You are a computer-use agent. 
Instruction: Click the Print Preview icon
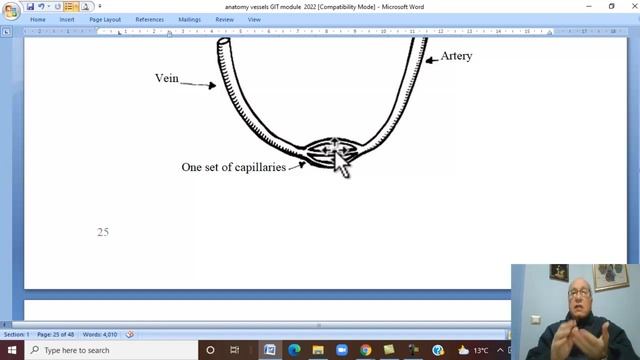[x=85, y=7]
